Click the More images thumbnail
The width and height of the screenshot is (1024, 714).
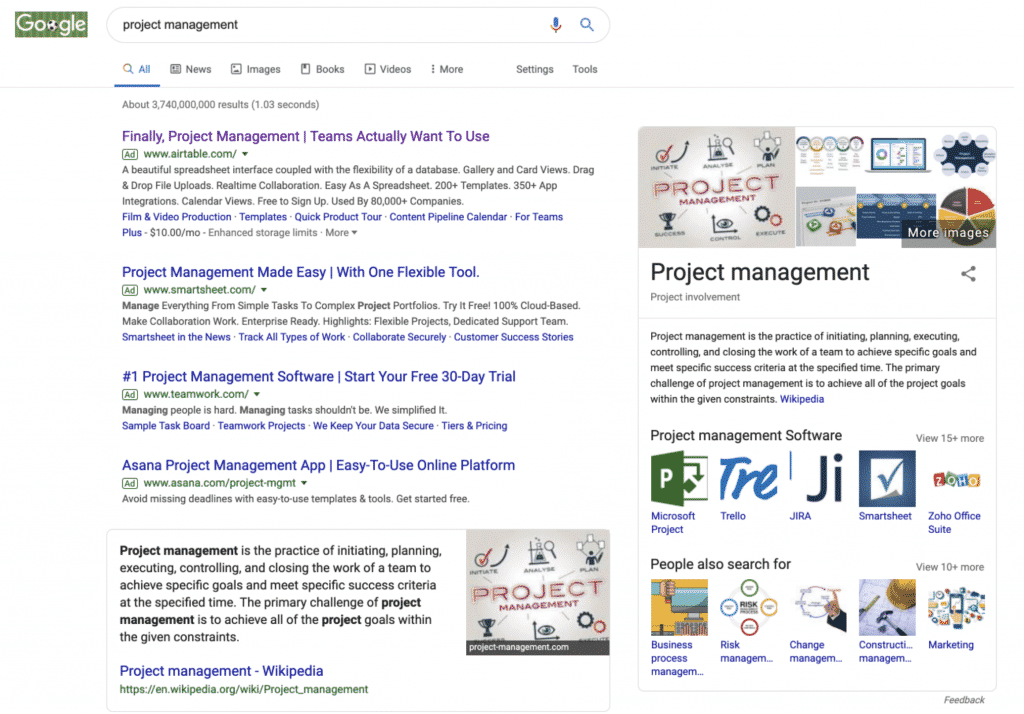point(946,231)
